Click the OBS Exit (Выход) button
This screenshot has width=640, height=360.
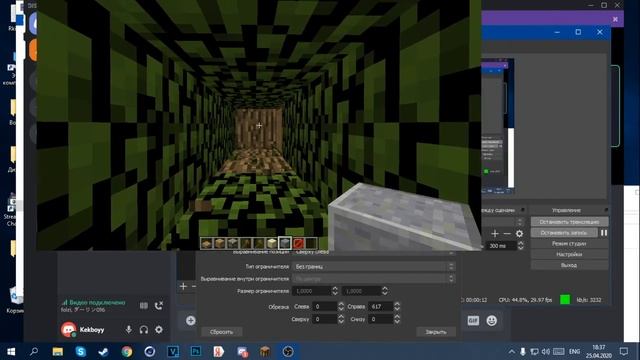pos(569,265)
